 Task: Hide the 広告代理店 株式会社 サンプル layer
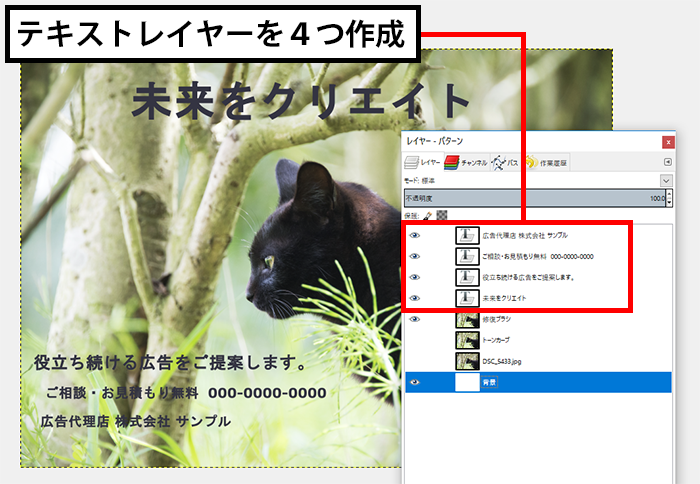(415, 235)
